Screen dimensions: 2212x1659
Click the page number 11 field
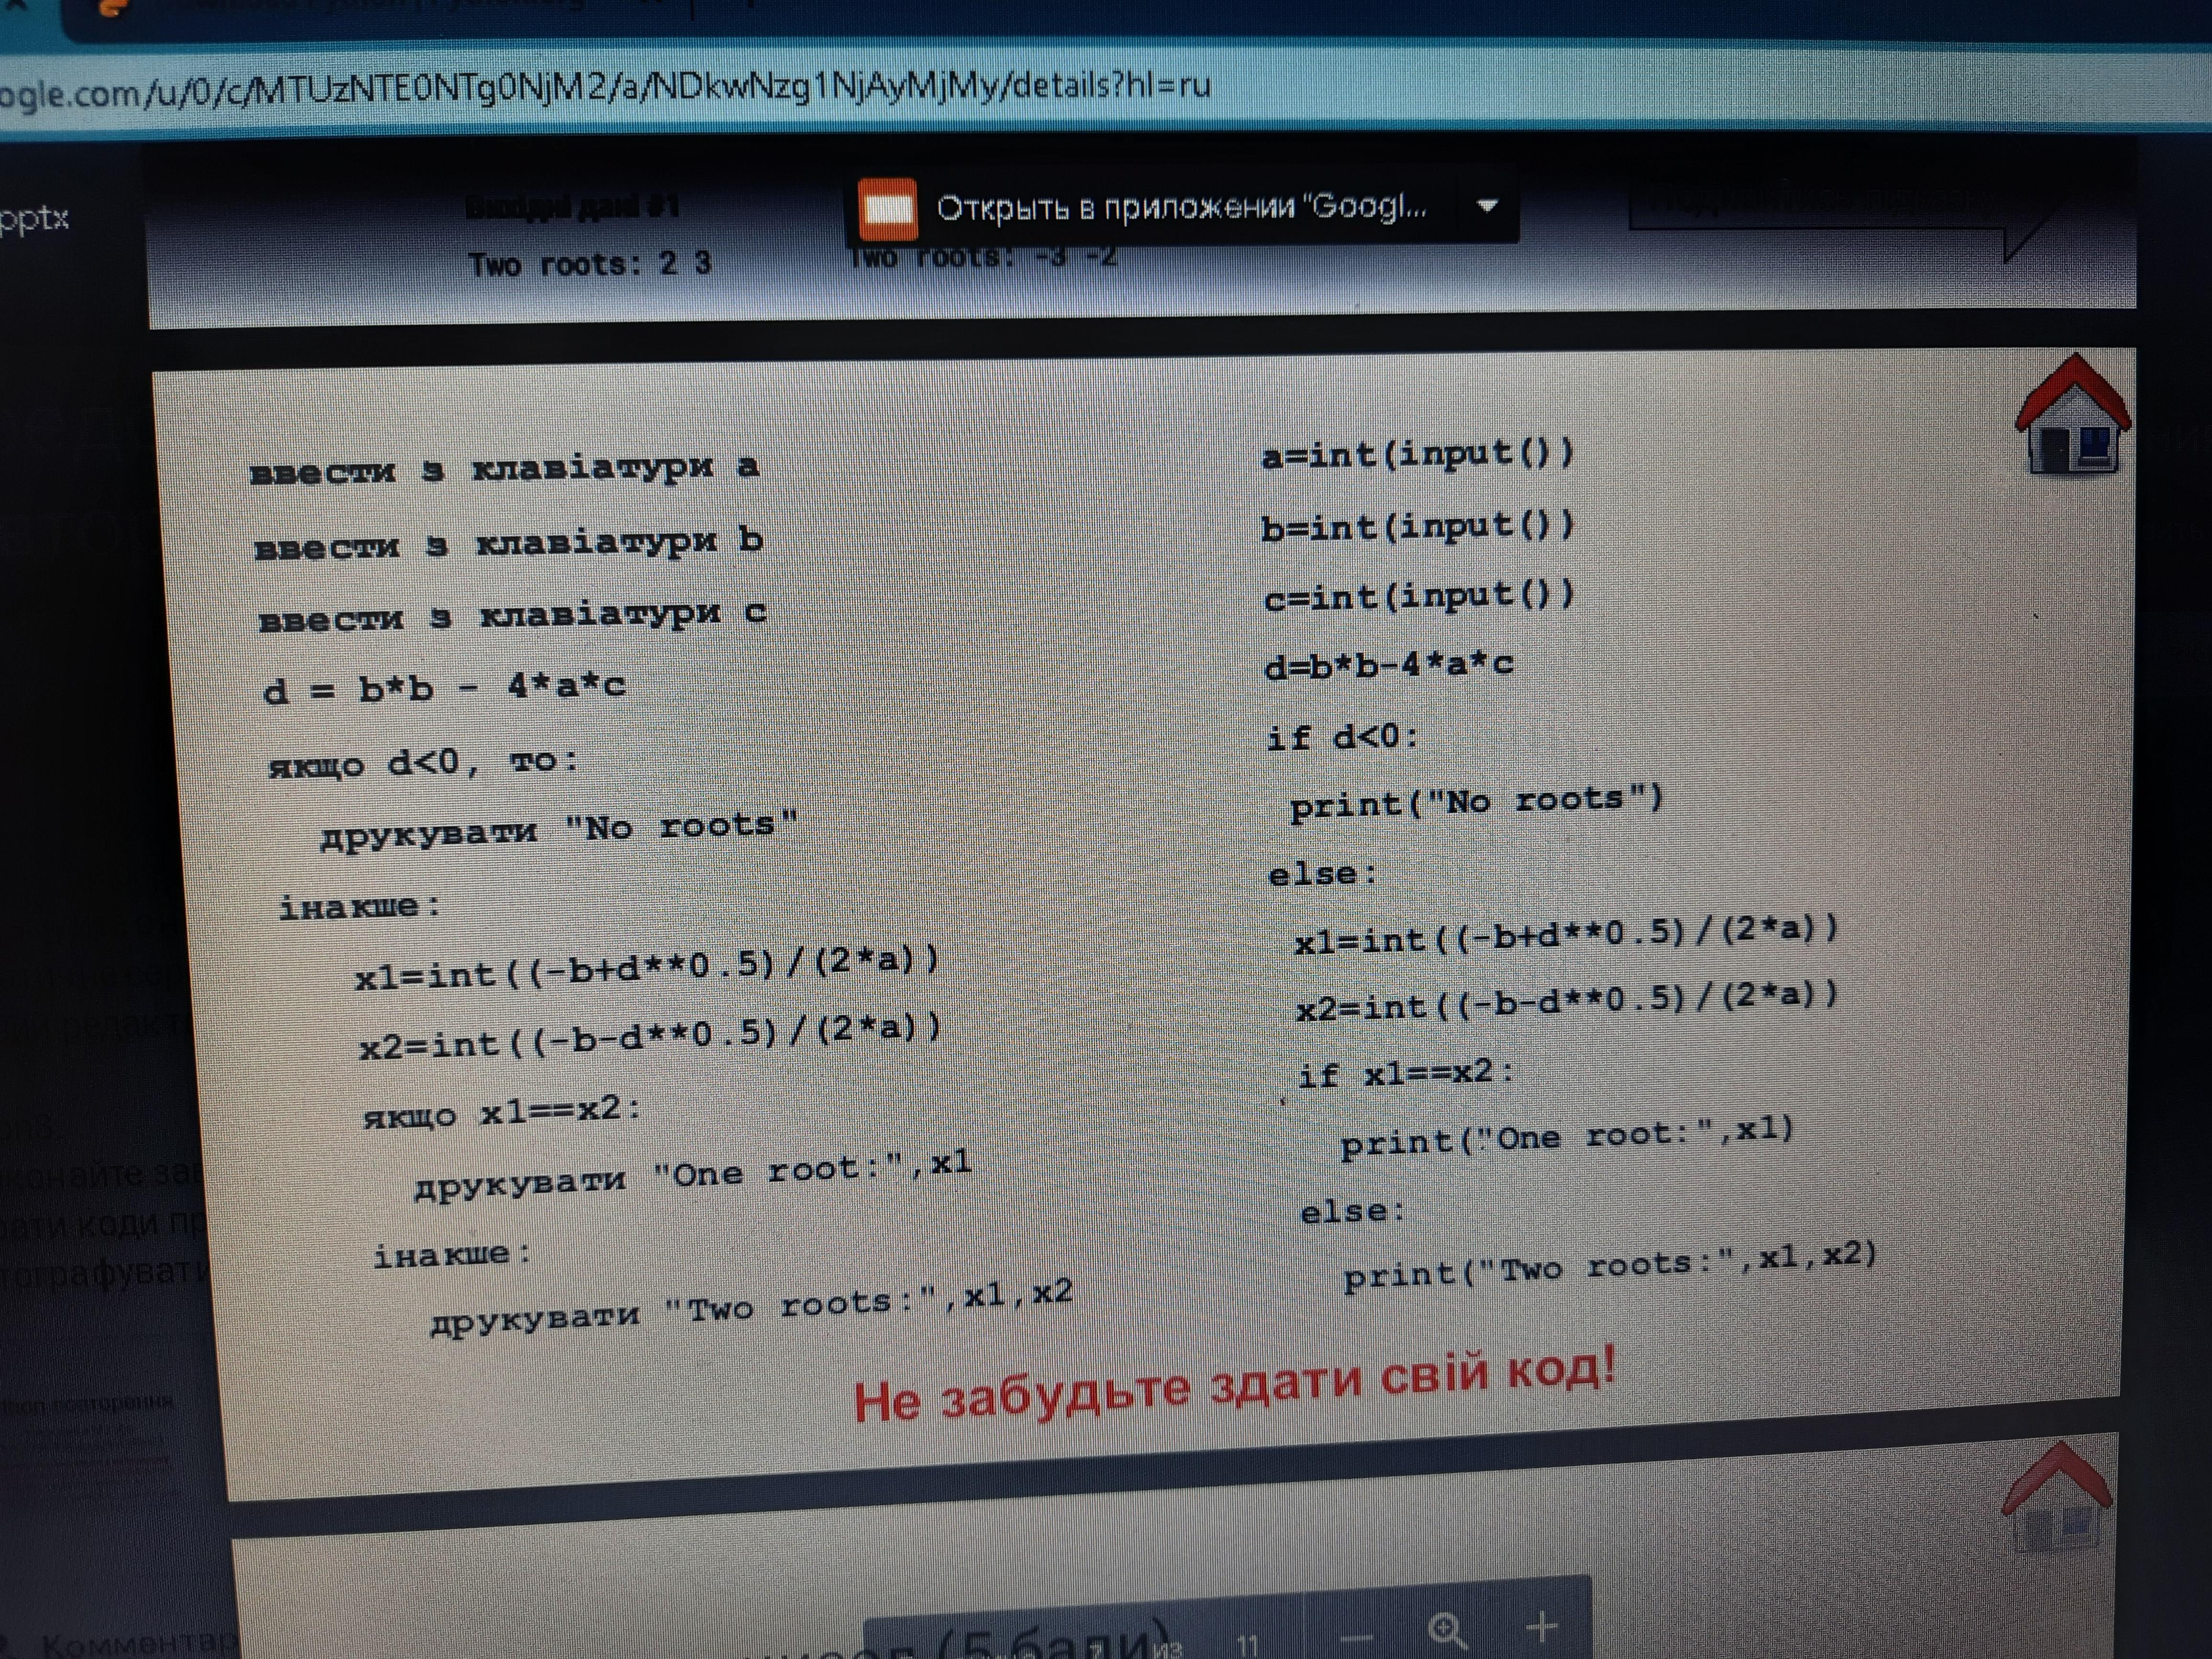pyautogui.click(x=1247, y=1644)
